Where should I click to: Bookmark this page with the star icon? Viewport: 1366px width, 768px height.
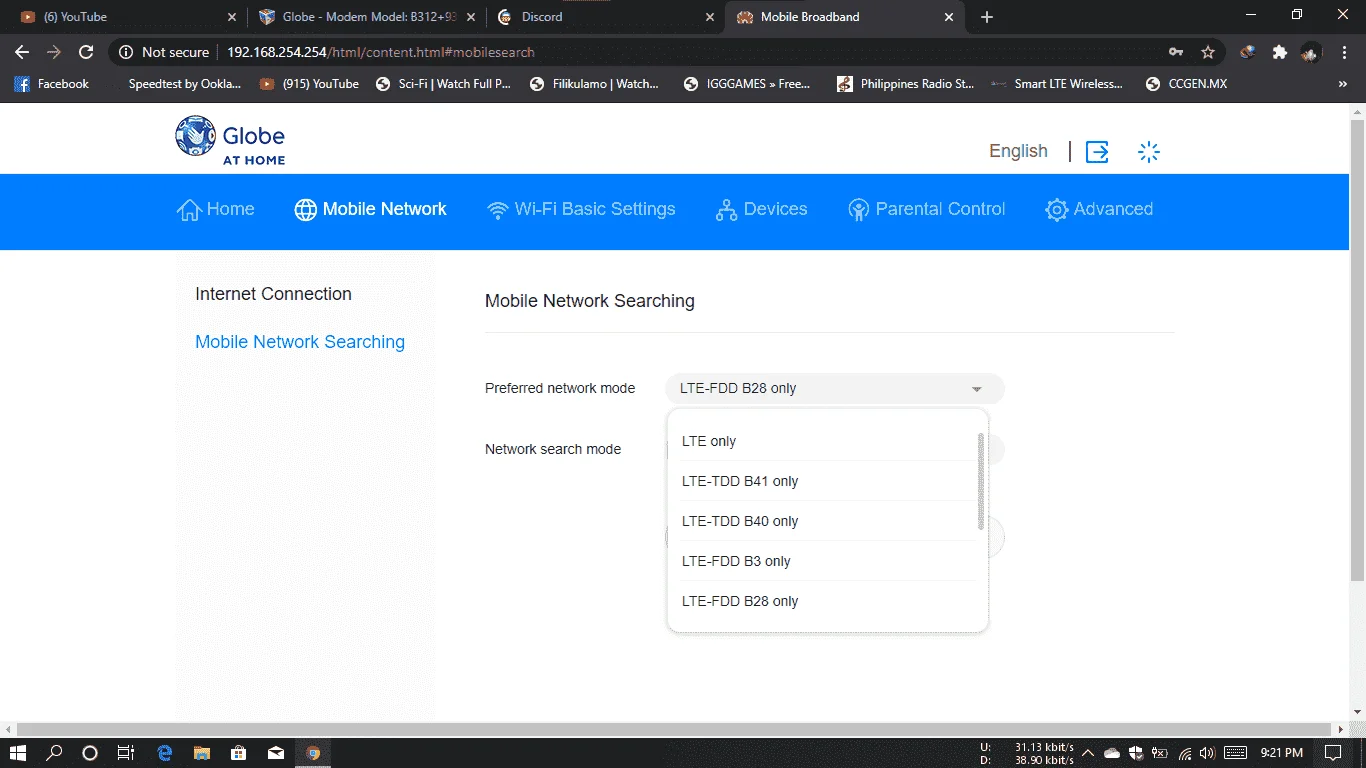click(x=1208, y=52)
